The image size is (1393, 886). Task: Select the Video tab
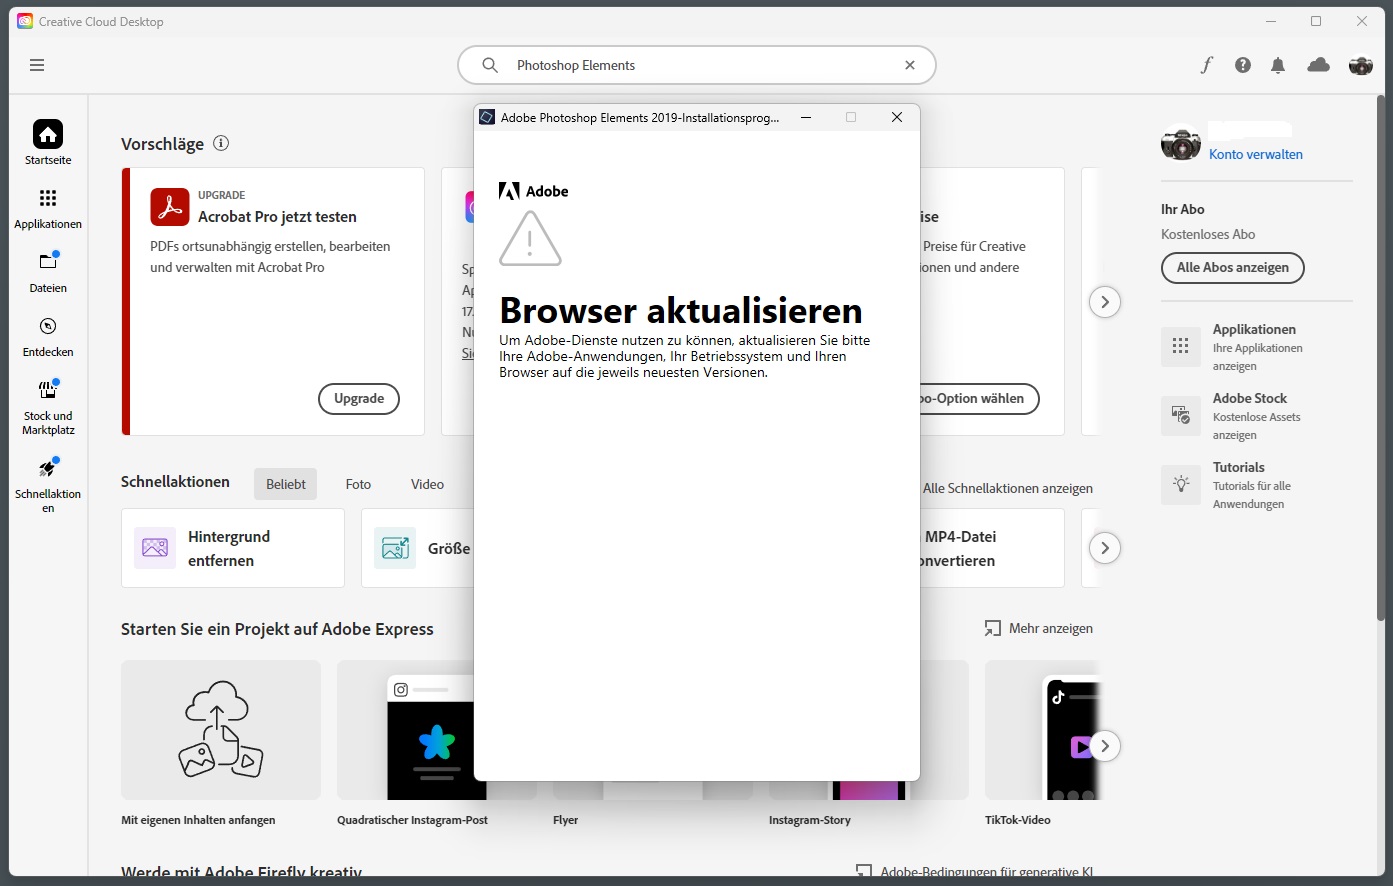click(x=427, y=484)
